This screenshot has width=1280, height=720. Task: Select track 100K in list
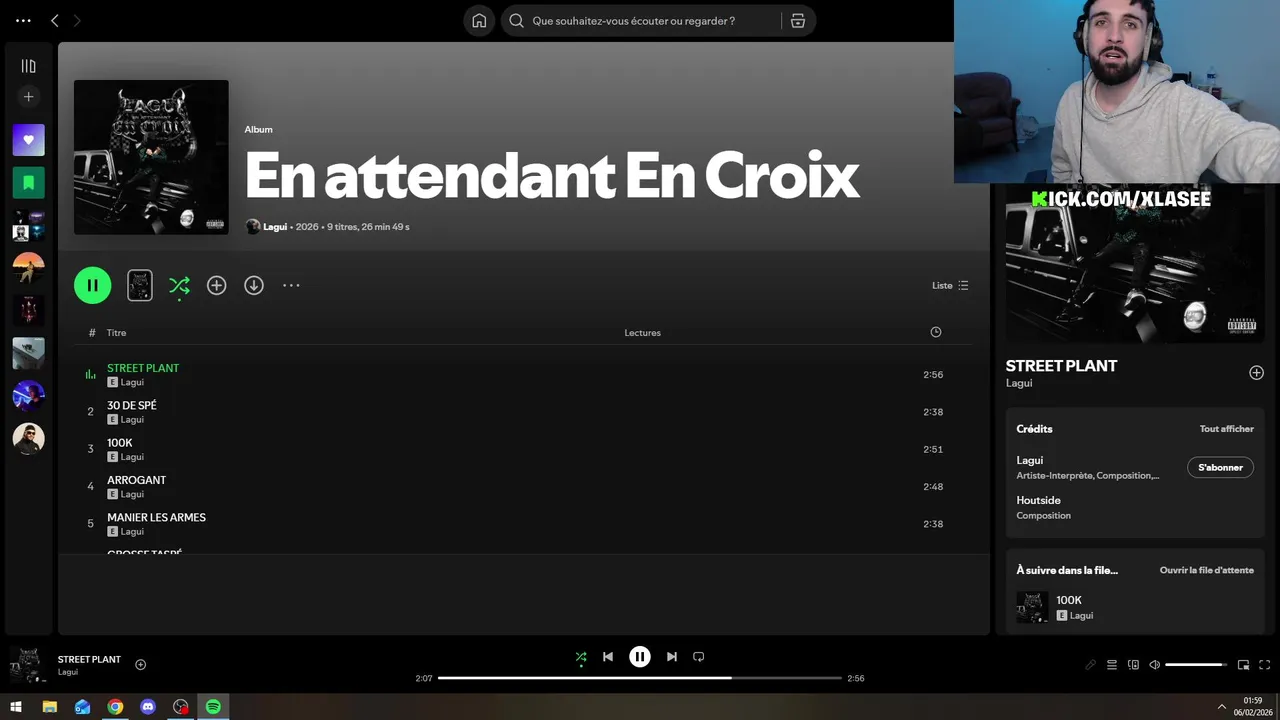point(522,449)
